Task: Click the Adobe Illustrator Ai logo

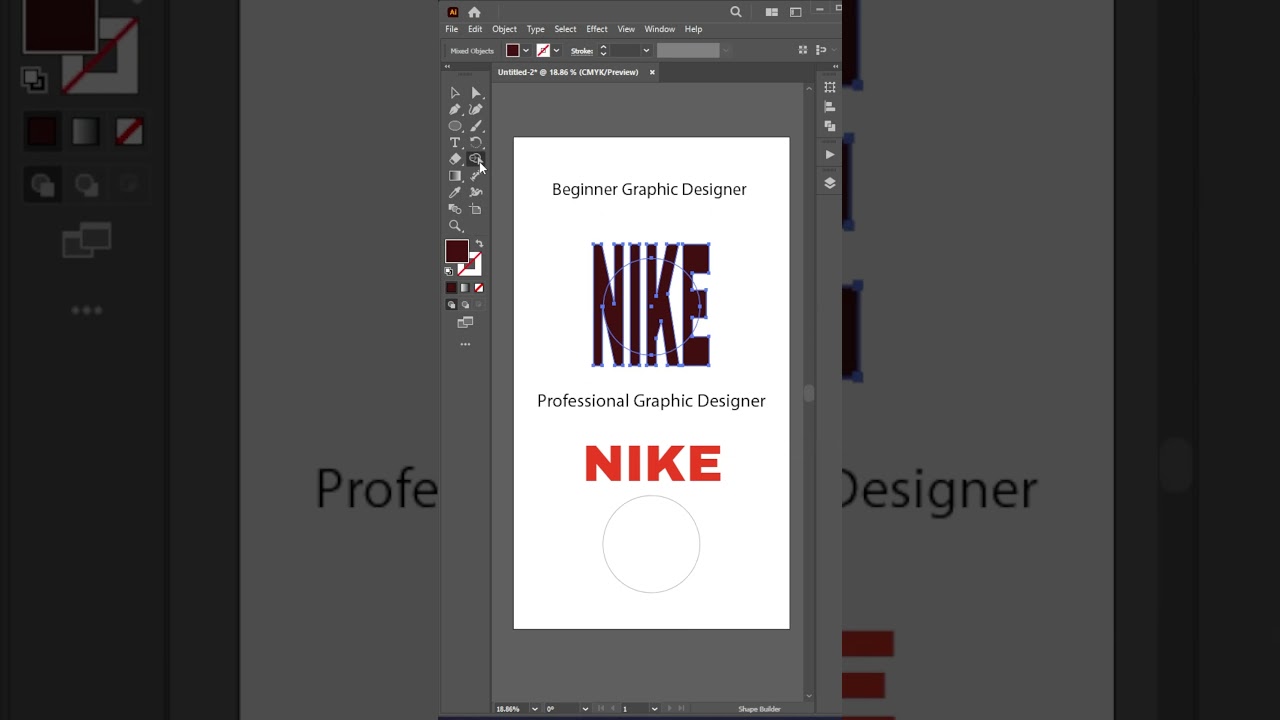Action: point(453,12)
